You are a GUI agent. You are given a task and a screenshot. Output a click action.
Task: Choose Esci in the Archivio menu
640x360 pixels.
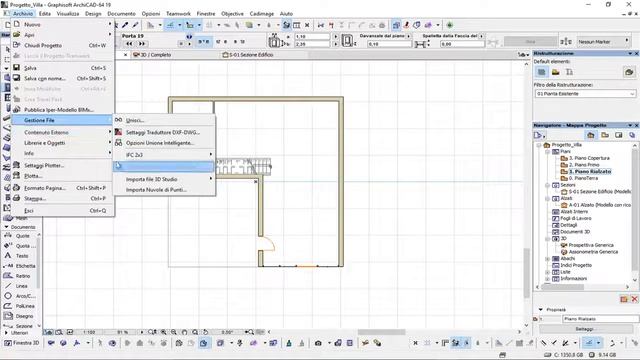coord(63,211)
